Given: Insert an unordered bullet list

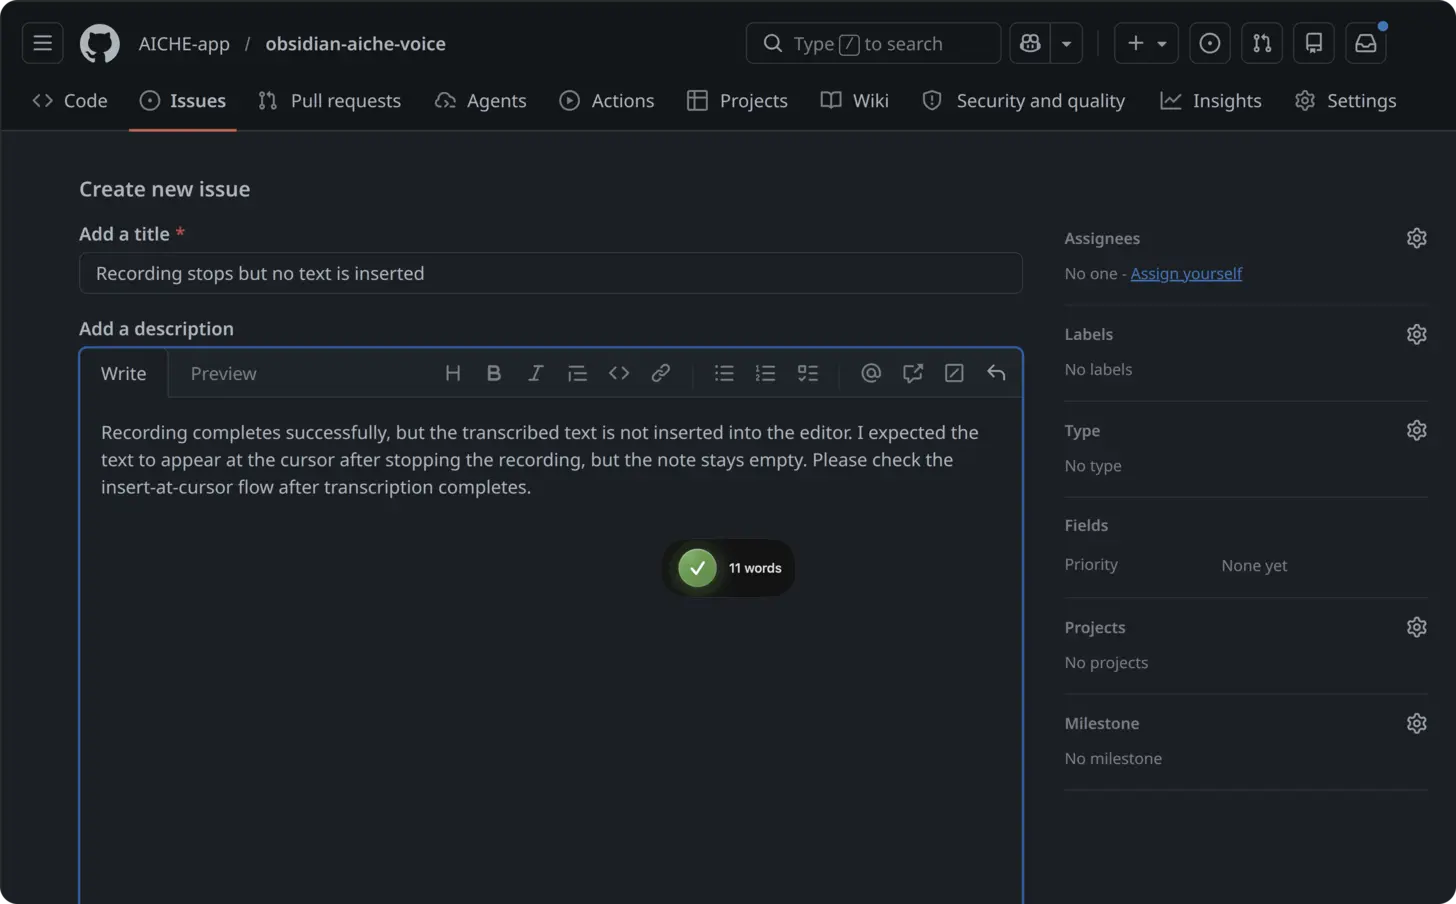Looking at the screenshot, I should click(724, 373).
